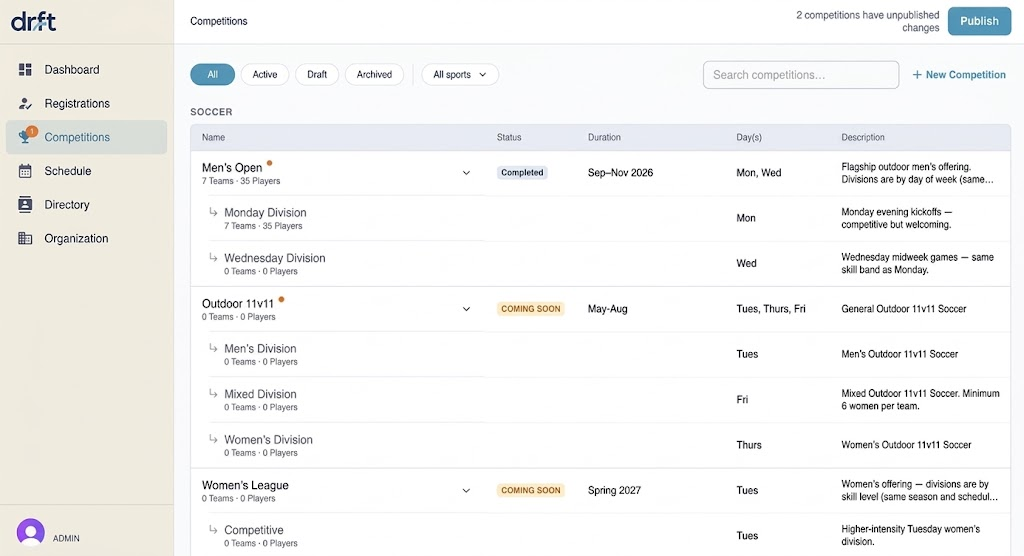
Task: Click the SOCCER section heading
Action: click(x=211, y=112)
